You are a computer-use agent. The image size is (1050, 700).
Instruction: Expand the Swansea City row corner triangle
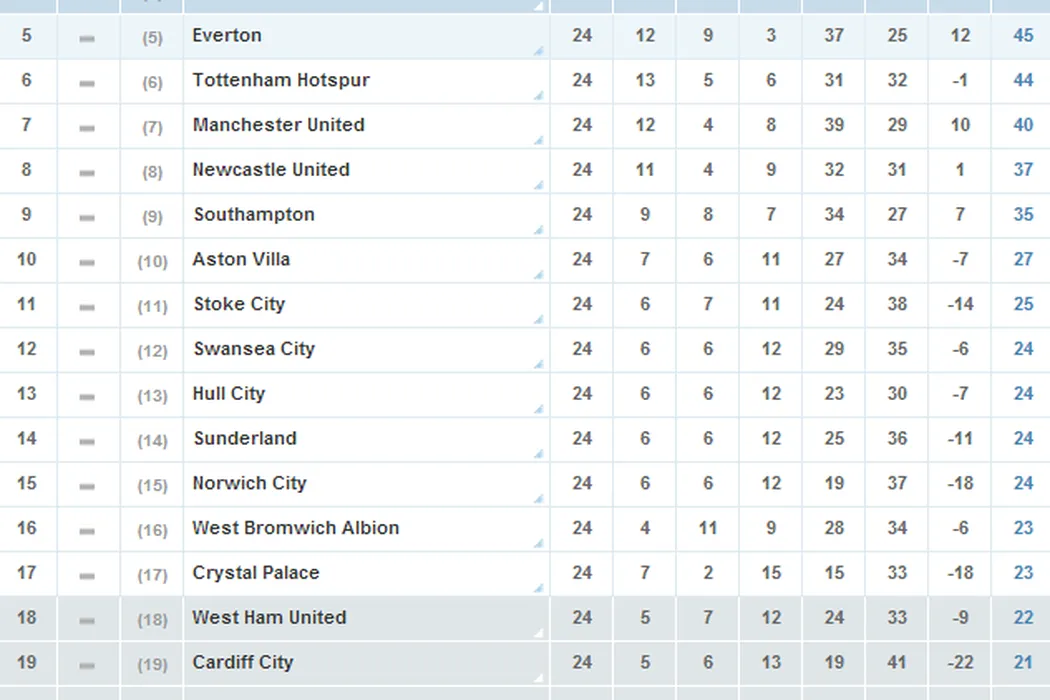pyautogui.click(x=539, y=364)
